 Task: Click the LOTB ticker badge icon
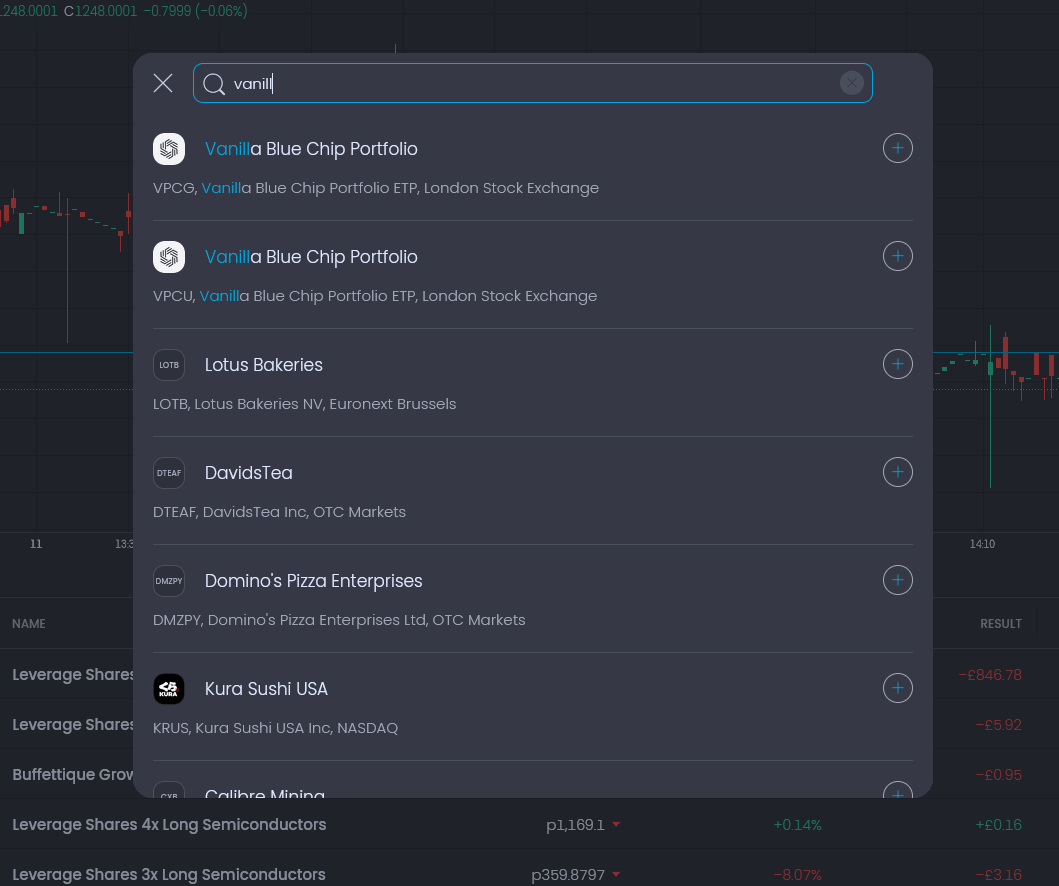pyautogui.click(x=169, y=365)
